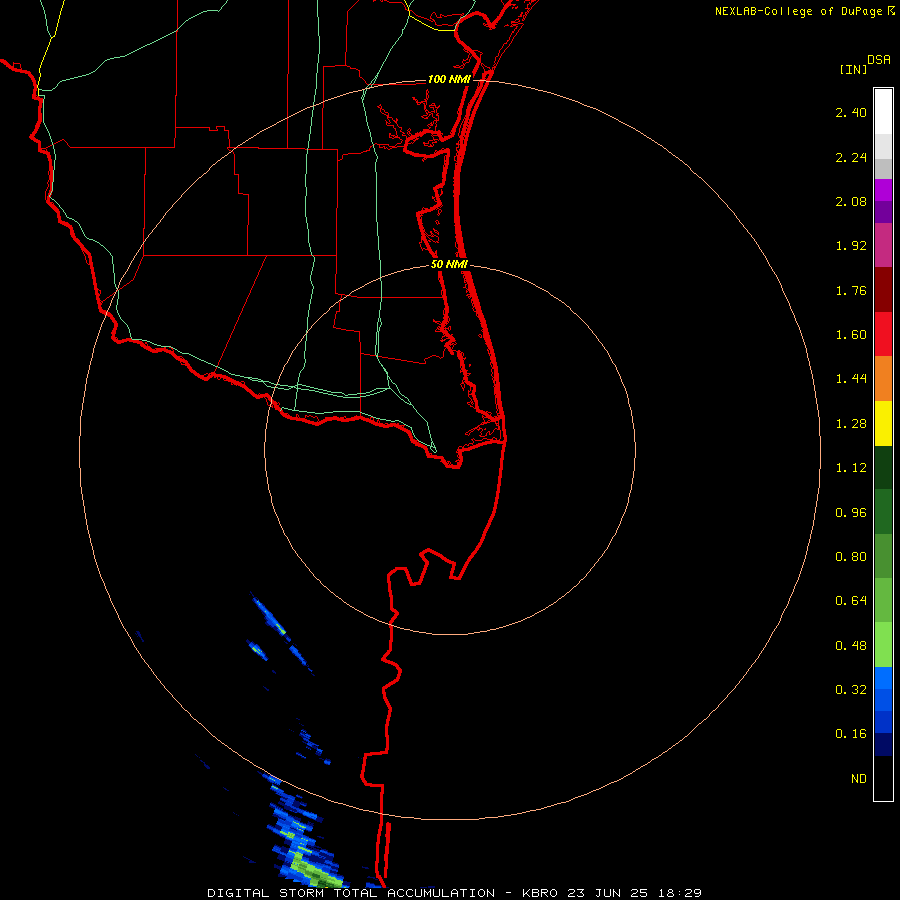Select the 1.44 legend value
Image resolution: width=900 pixels, height=900 pixels.
pos(851,379)
